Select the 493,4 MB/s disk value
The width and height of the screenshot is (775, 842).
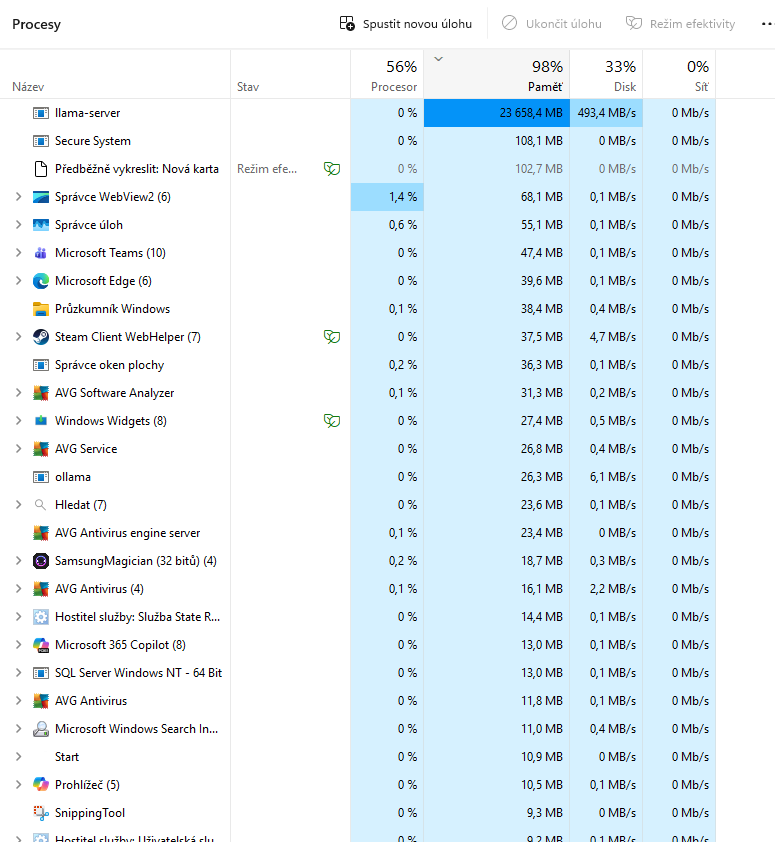pos(607,113)
